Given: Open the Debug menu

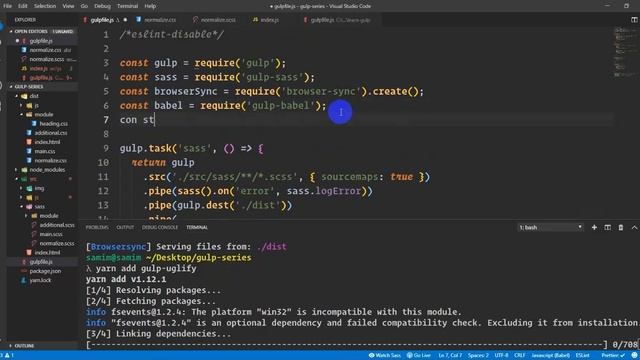Looking at the screenshot, I should [x=102, y=6].
